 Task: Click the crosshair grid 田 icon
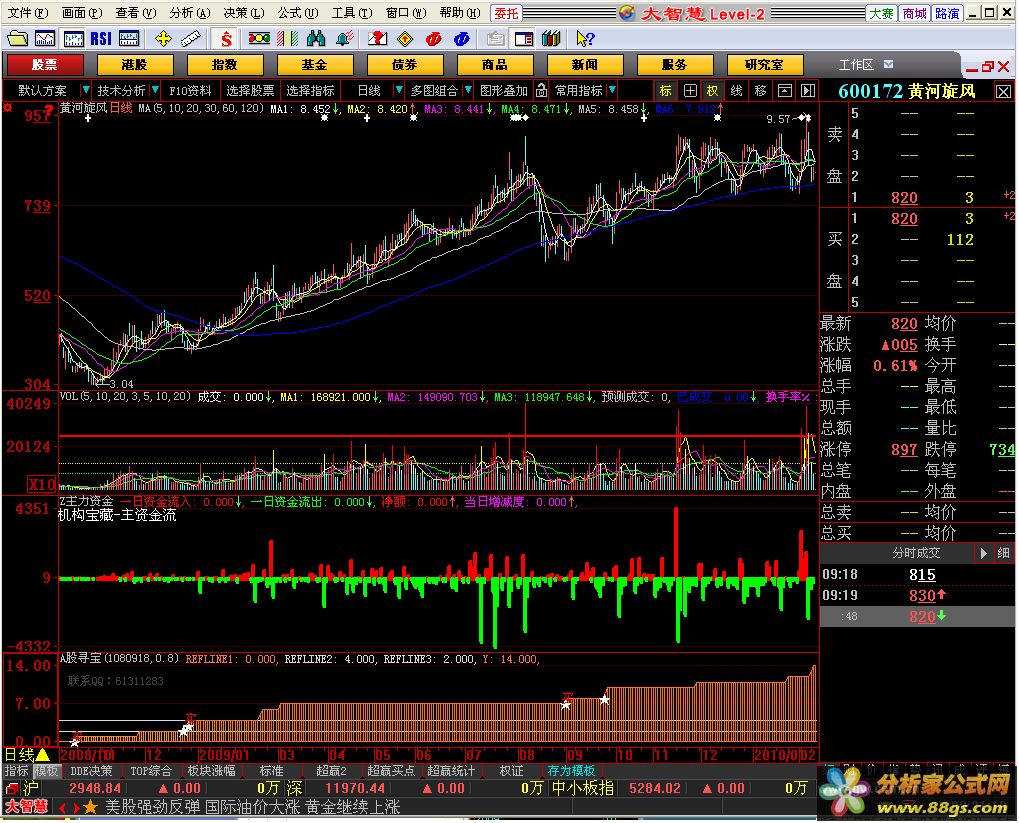click(690, 90)
